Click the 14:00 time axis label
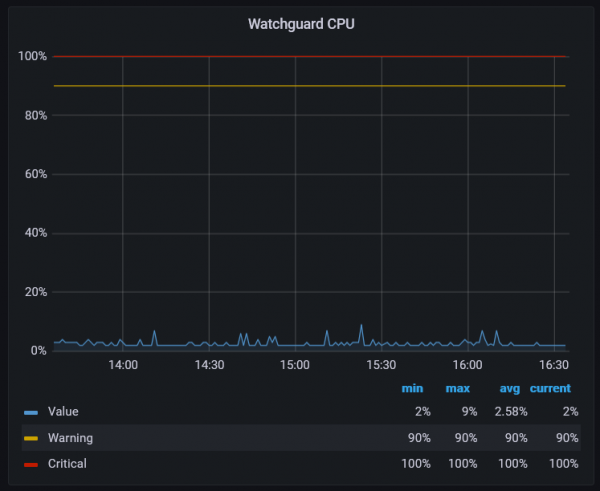Screen dimensions: 600x491 (122, 366)
